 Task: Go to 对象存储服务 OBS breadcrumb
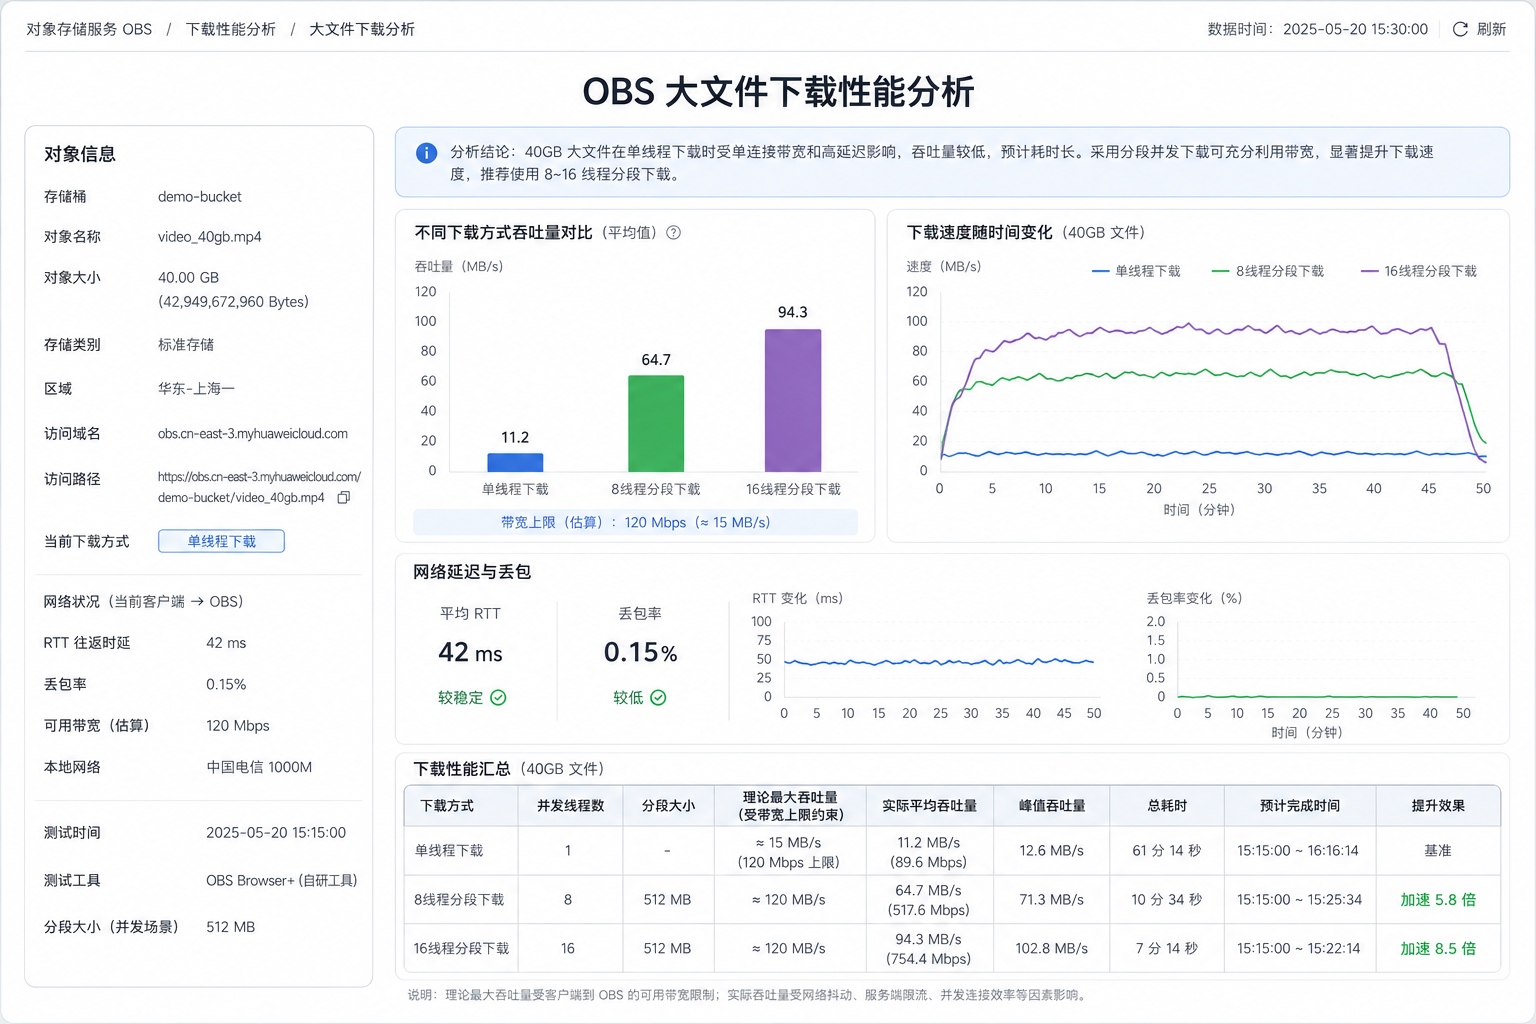[x=89, y=29]
